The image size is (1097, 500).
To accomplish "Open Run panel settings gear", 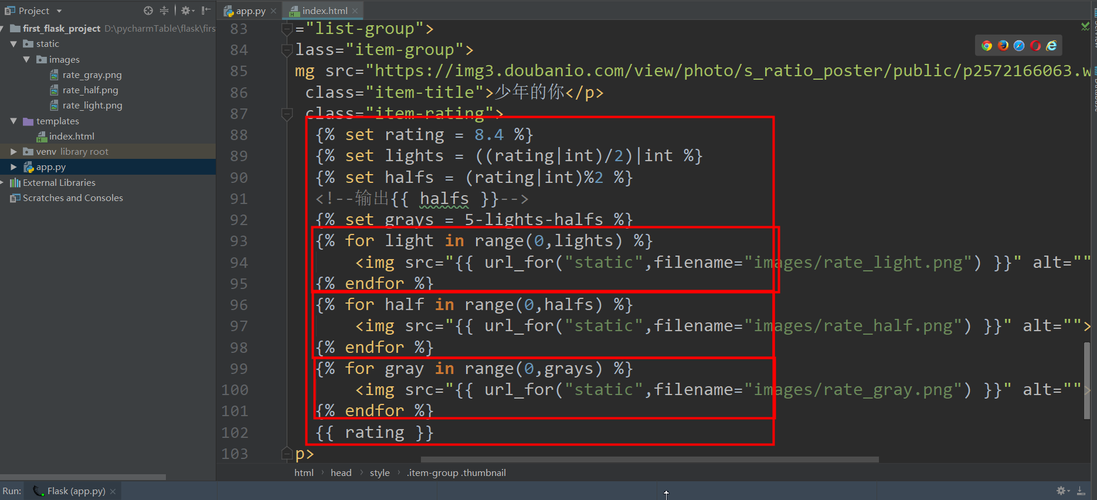I will tap(1063, 491).
